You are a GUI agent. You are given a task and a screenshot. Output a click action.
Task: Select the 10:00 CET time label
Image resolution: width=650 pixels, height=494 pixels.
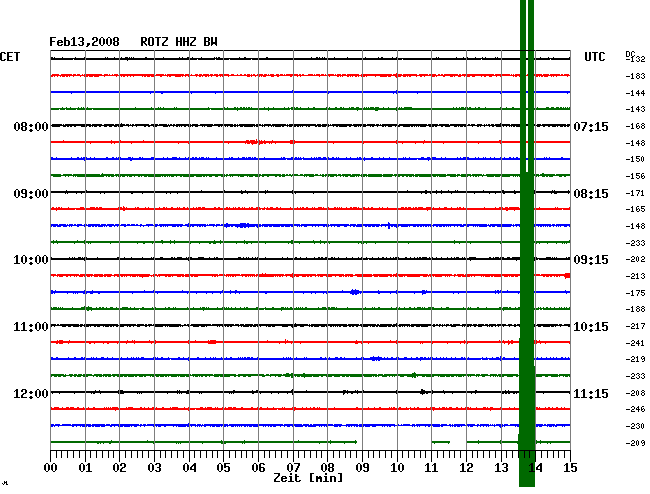tap(31, 260)
